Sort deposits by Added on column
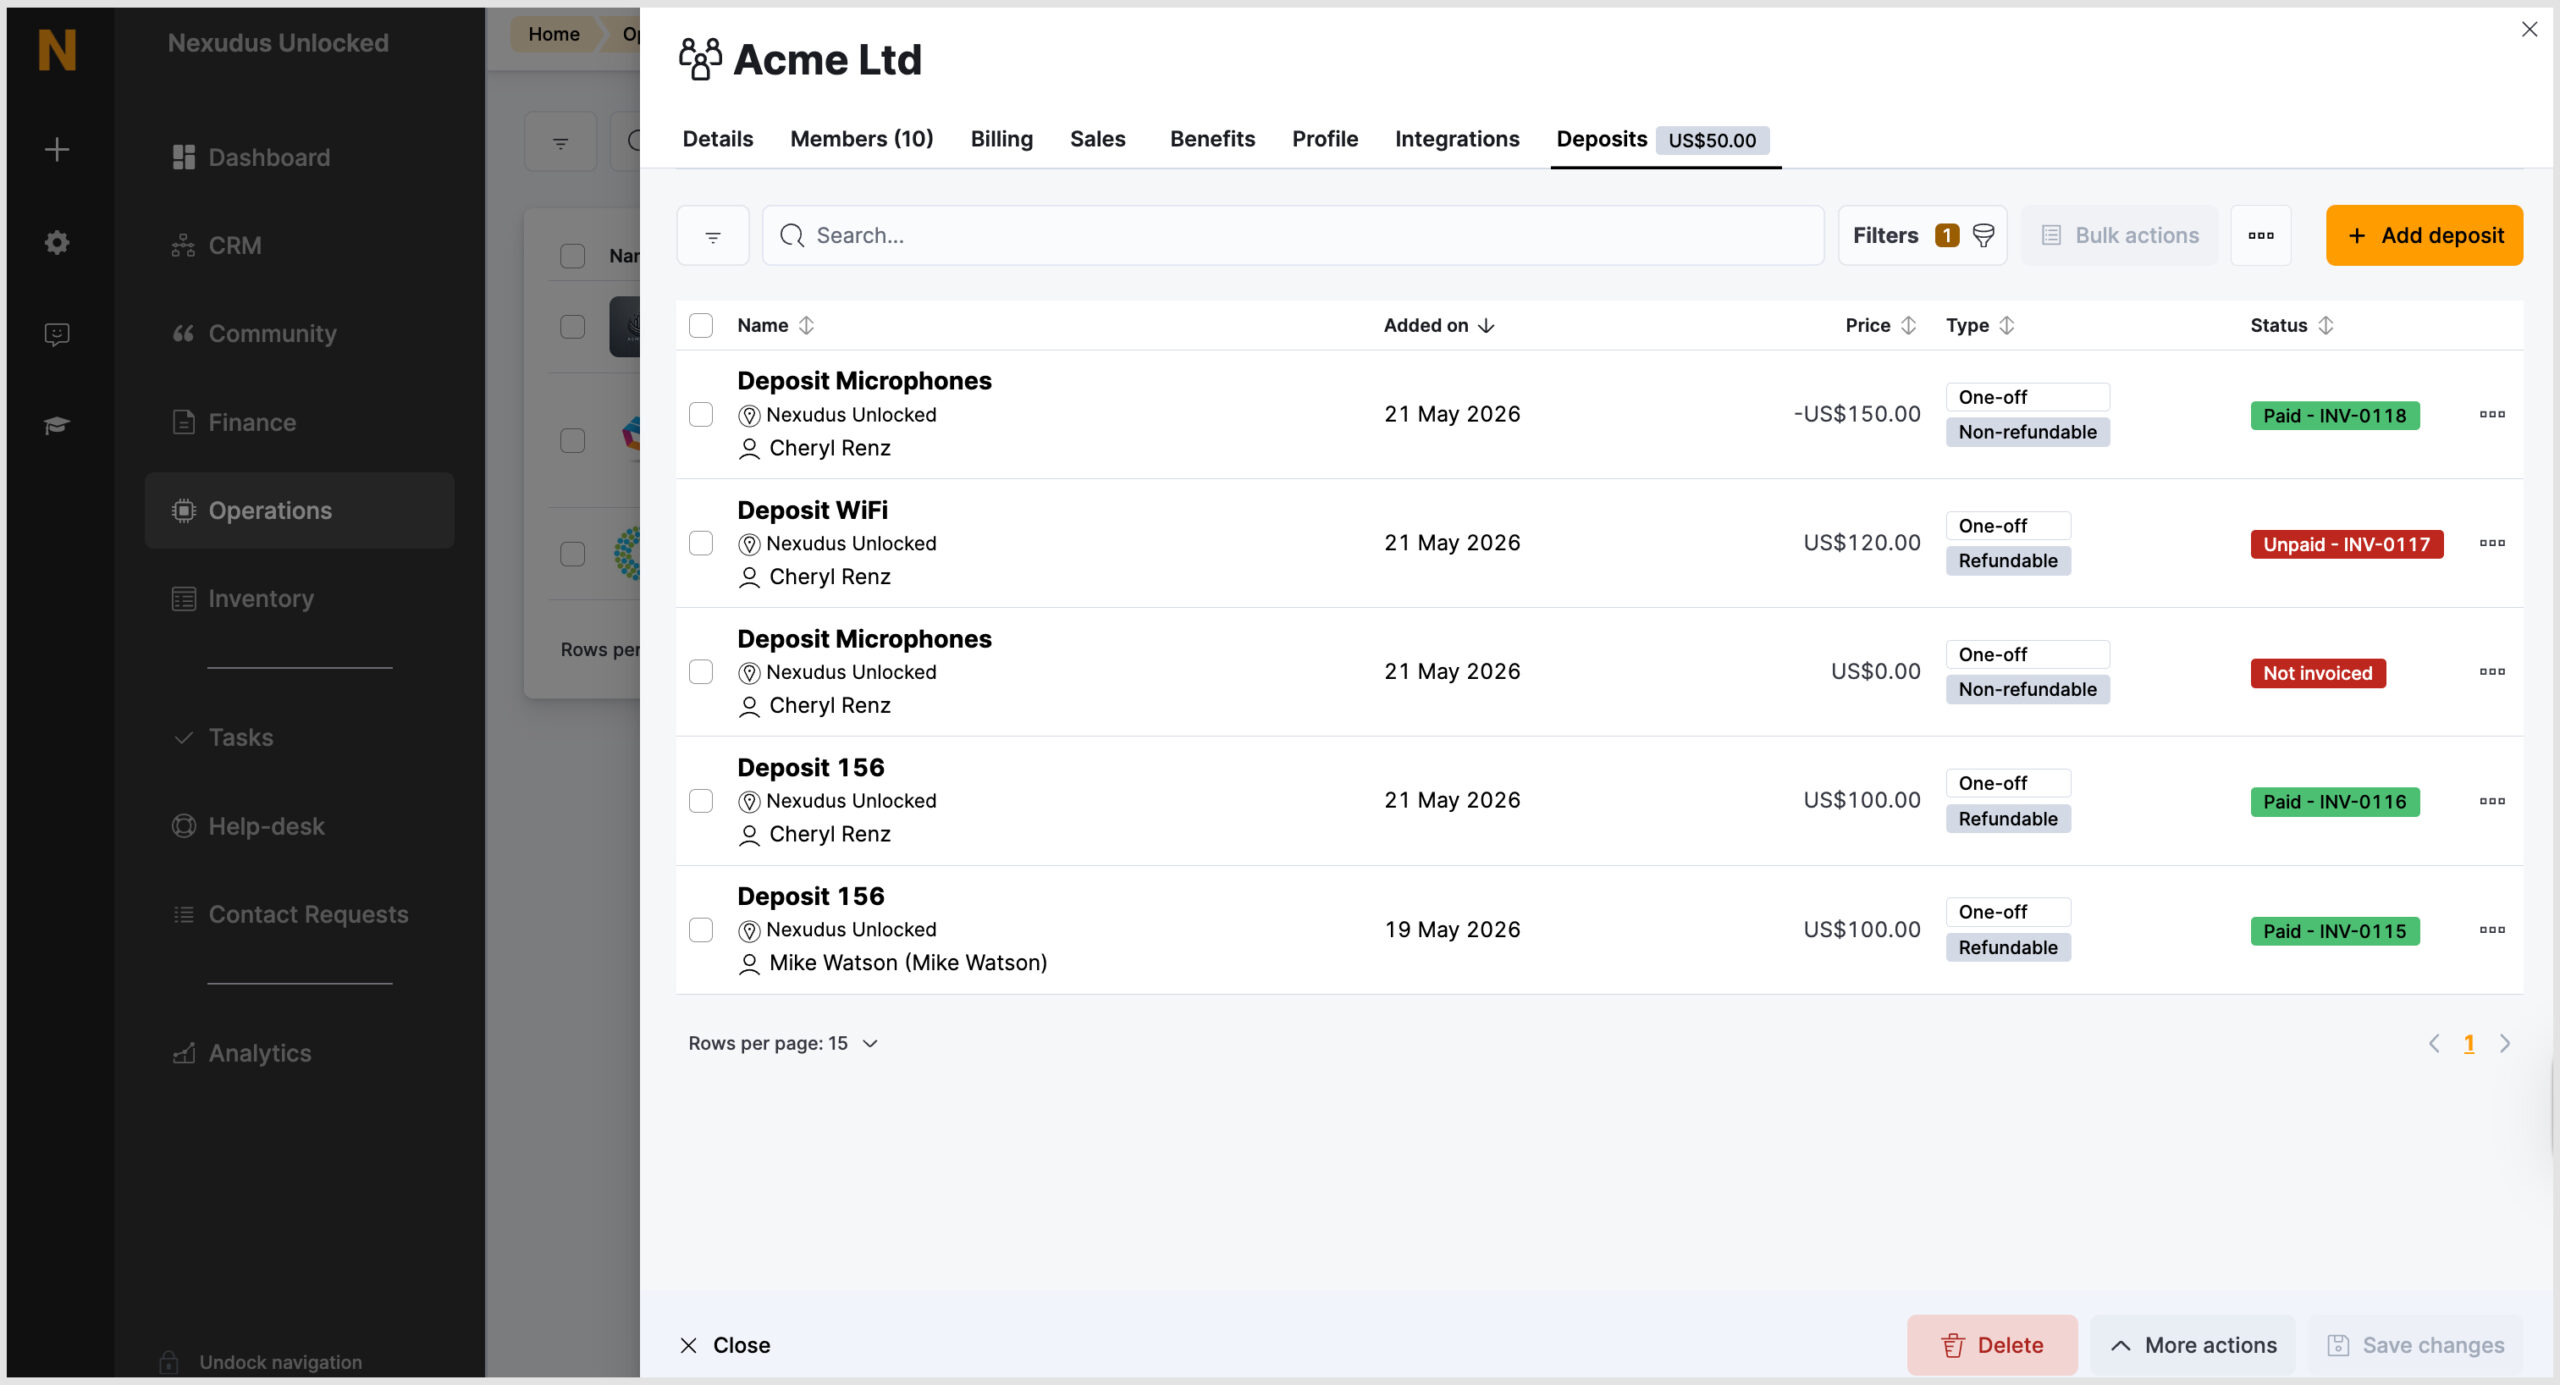The image size is (2560, 1385). pos(1439,325)
